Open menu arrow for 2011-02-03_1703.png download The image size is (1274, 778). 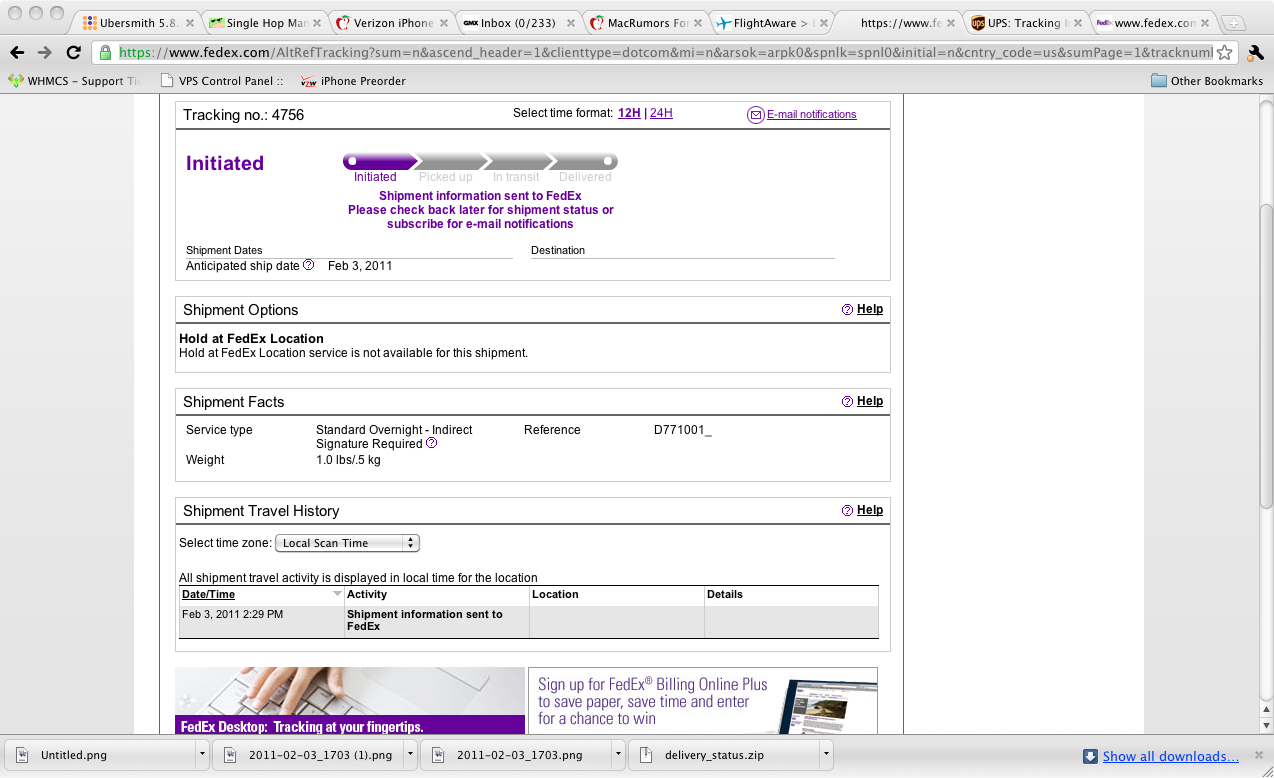click(618, 754)
